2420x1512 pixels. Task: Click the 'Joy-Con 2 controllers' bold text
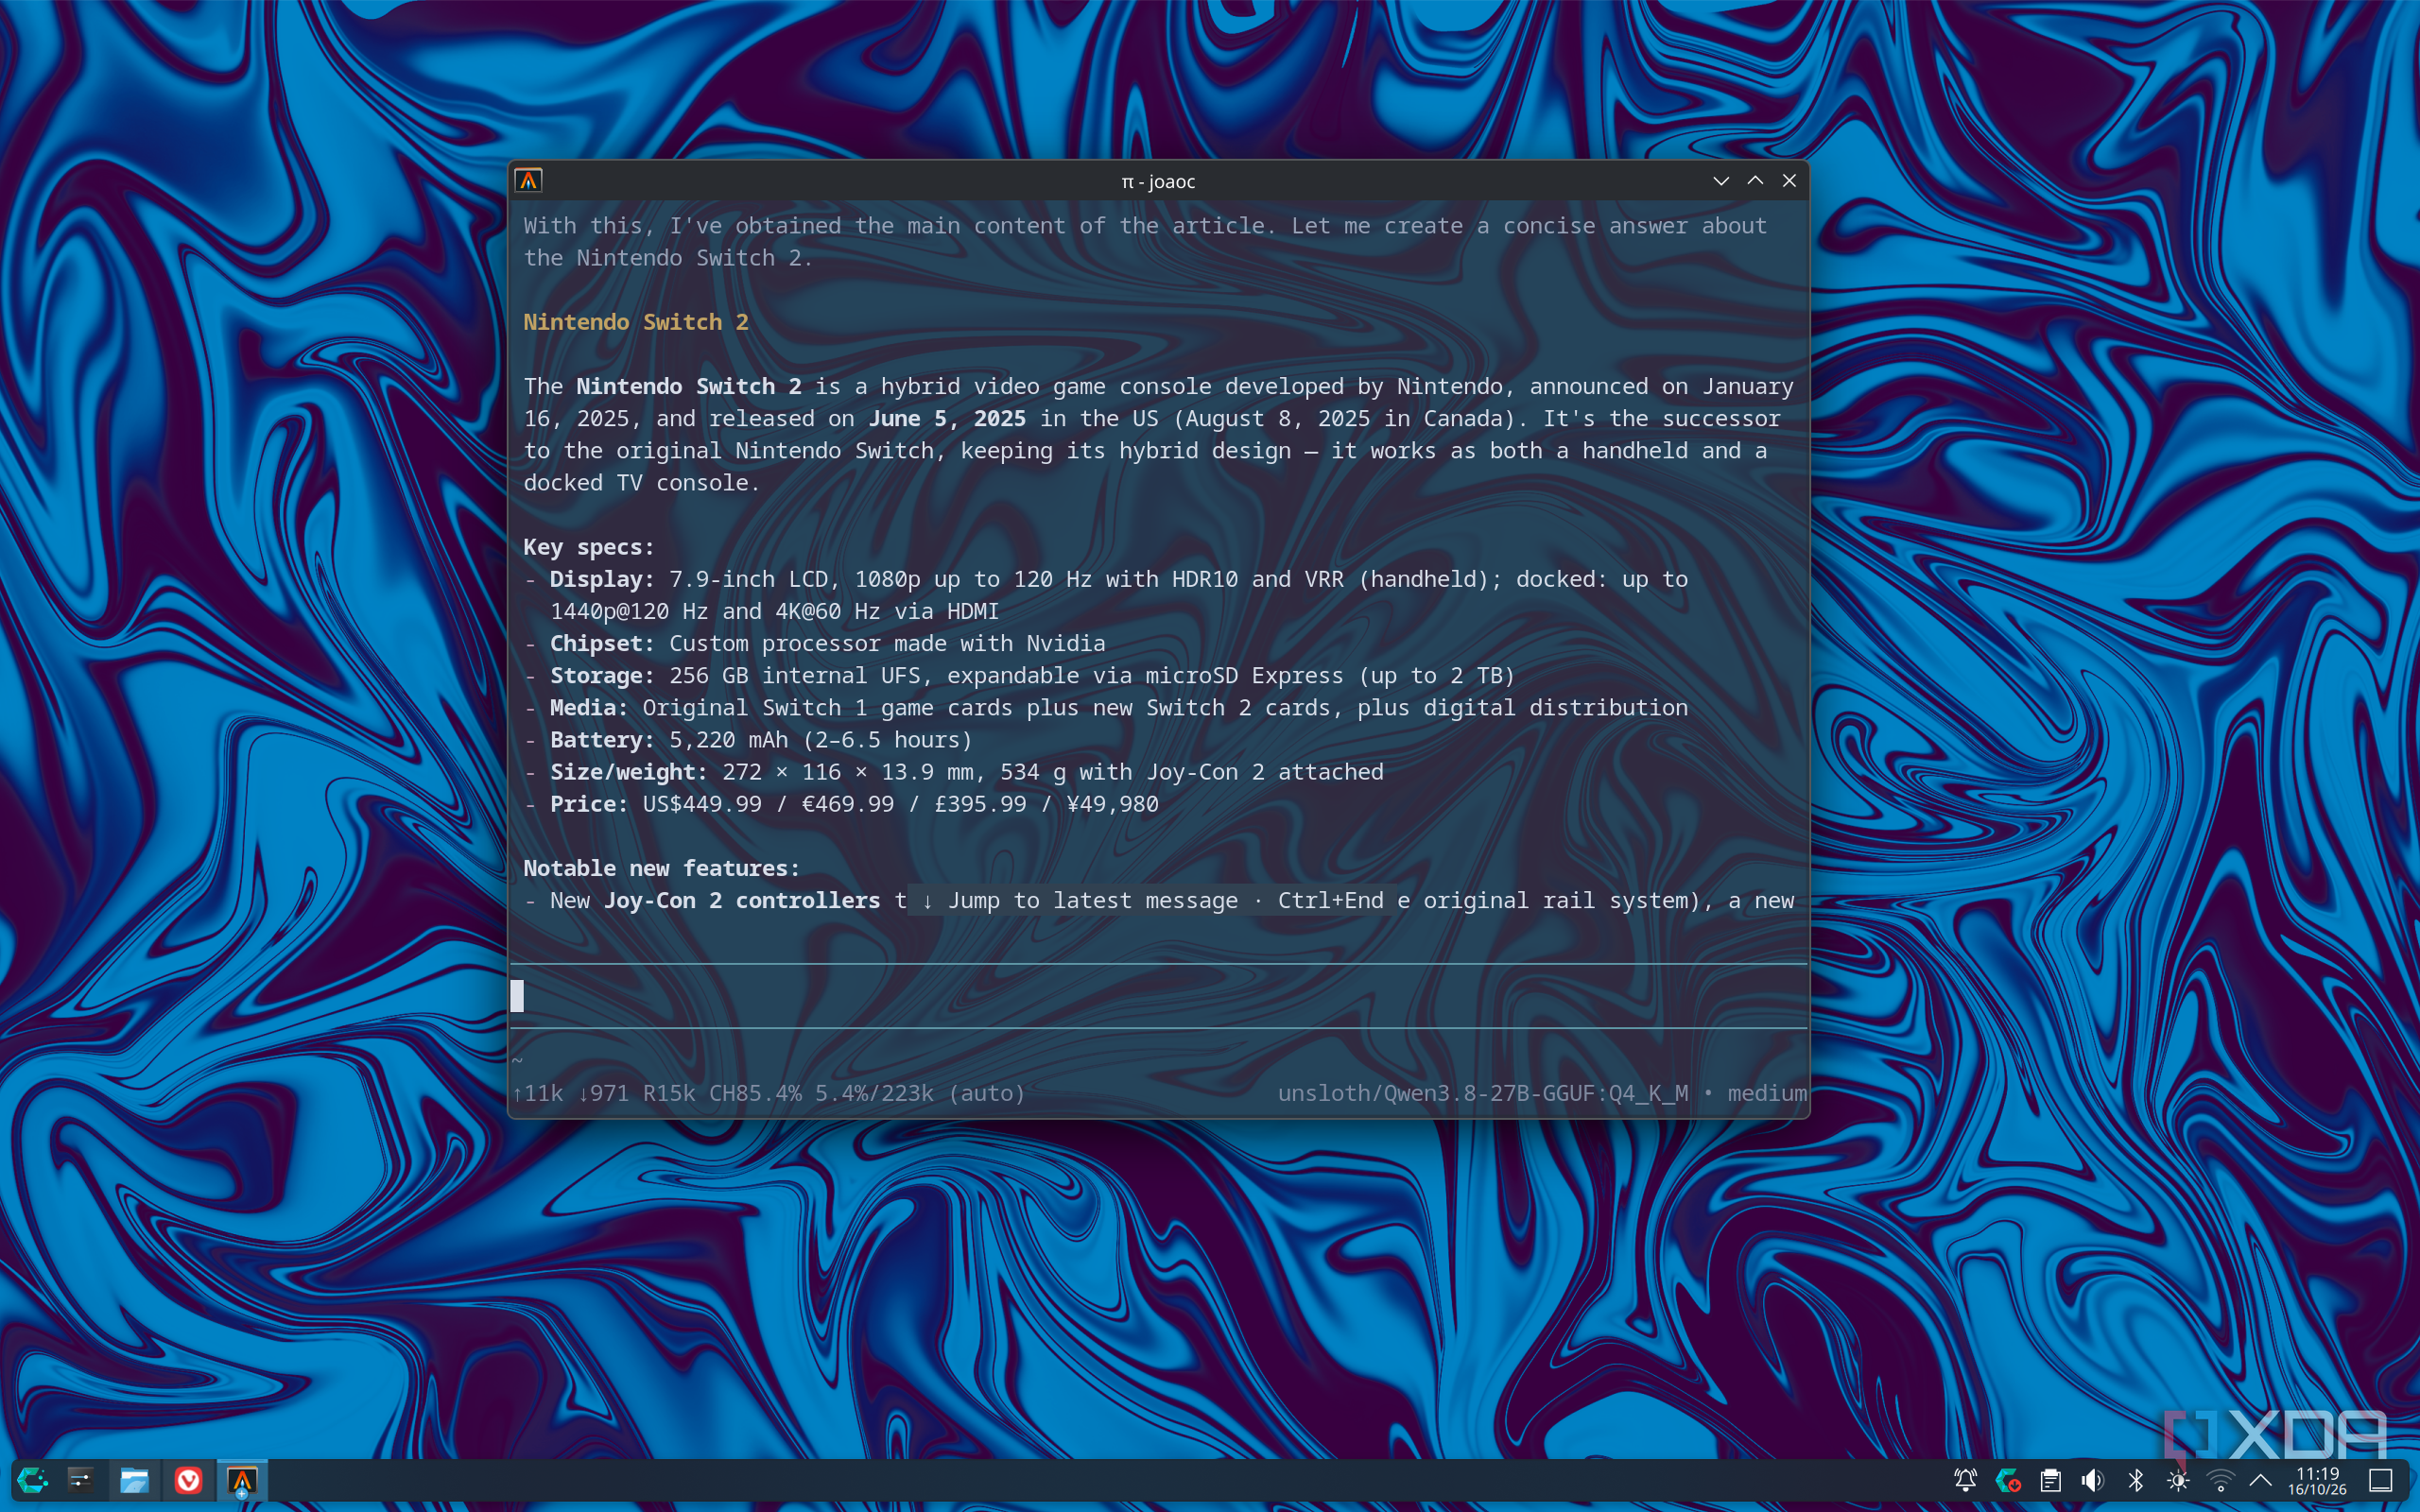(x=742, y=900)
